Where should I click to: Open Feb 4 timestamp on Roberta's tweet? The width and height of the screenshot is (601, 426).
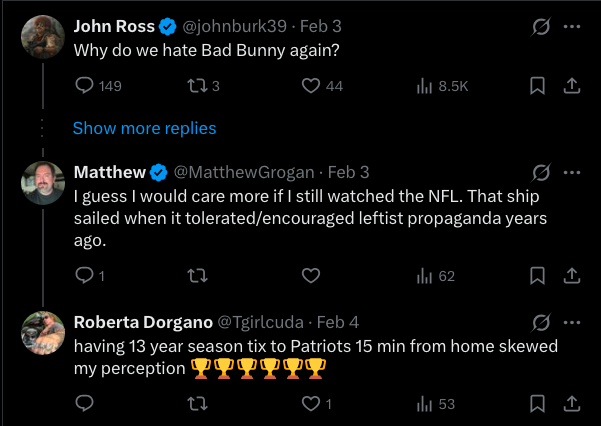pos(338,322)
